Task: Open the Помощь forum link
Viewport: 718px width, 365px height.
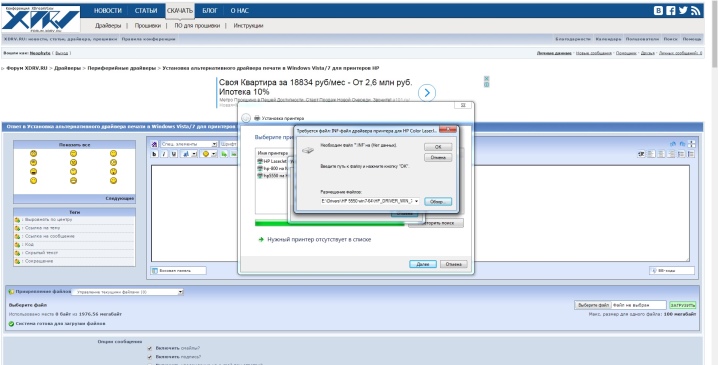Action: (692, 39)
